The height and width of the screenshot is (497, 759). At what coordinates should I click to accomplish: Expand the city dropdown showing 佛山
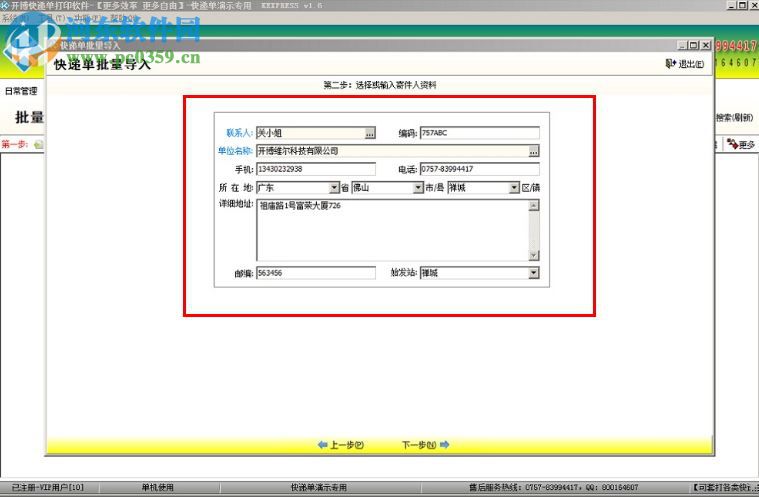[x=418, y=188]
